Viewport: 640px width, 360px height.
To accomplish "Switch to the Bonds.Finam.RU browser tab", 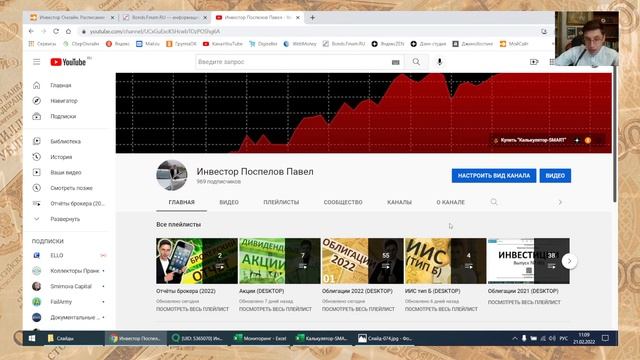I will click(165, 18).
